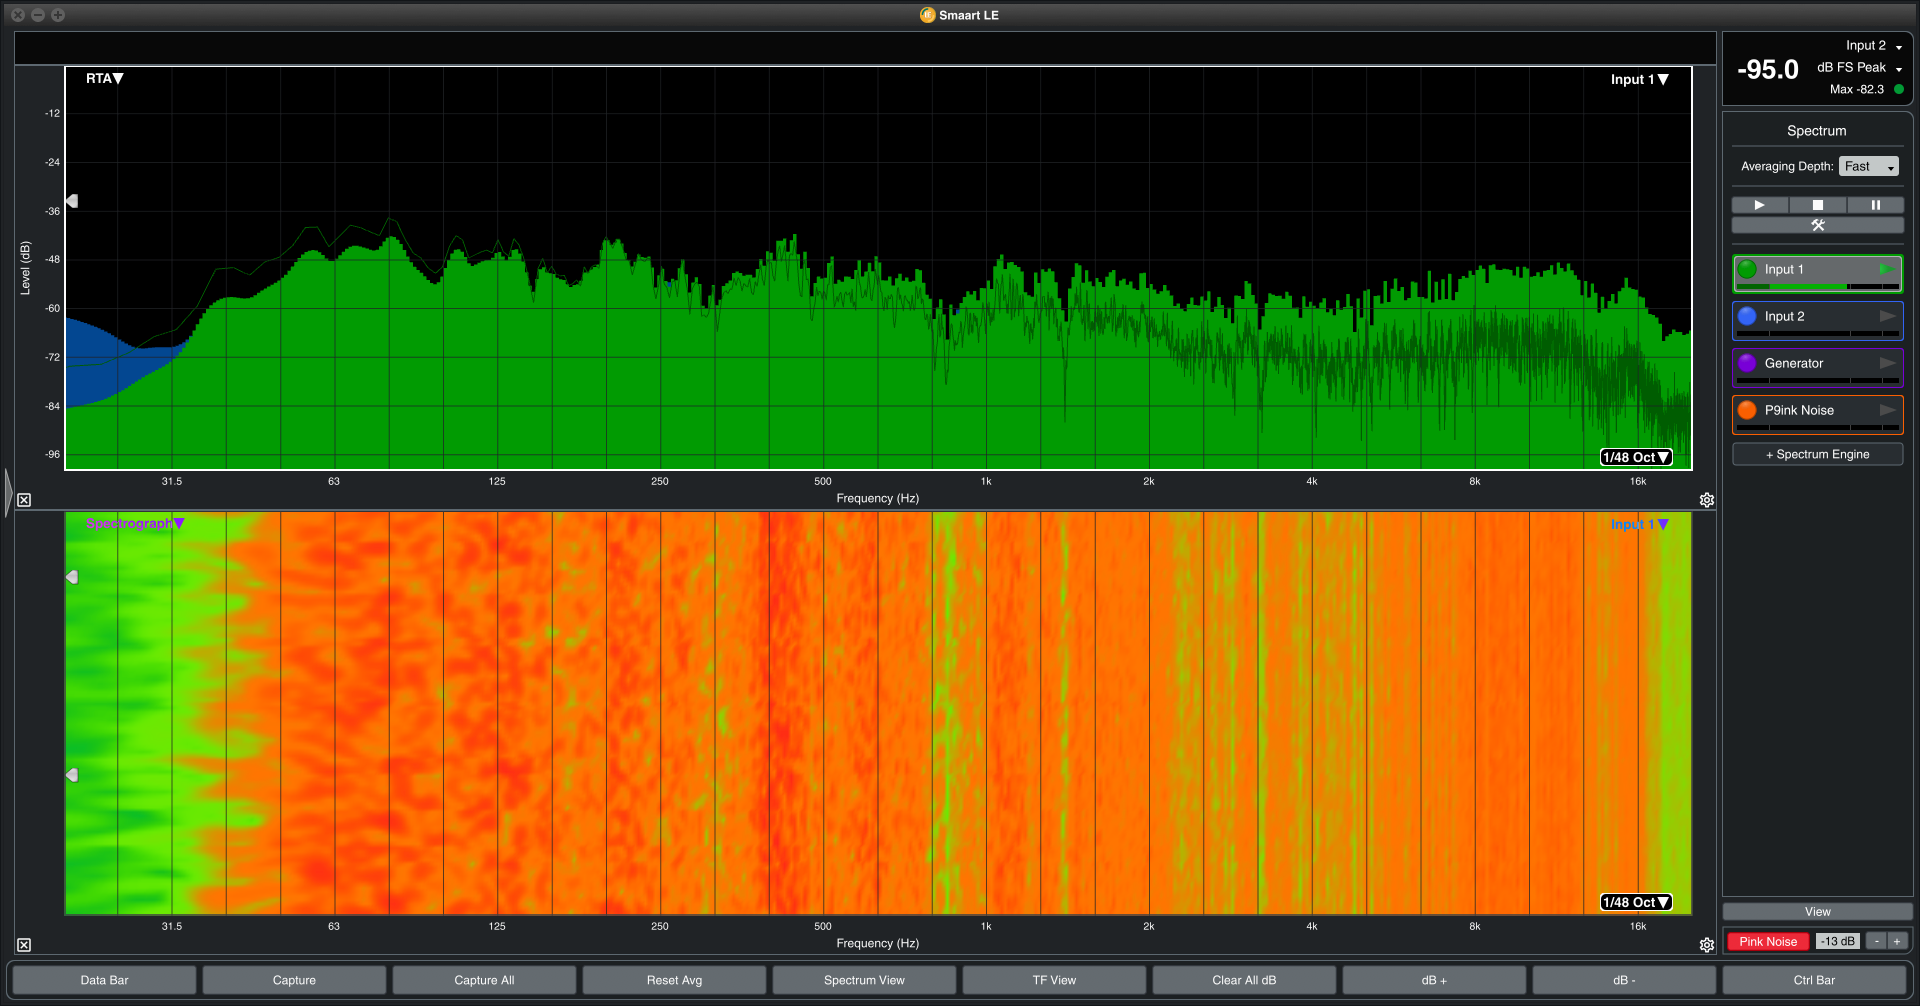
Task: Open Spectrograph 1/48 Oct banding dropdown
Action: [x=1636, y=902]
